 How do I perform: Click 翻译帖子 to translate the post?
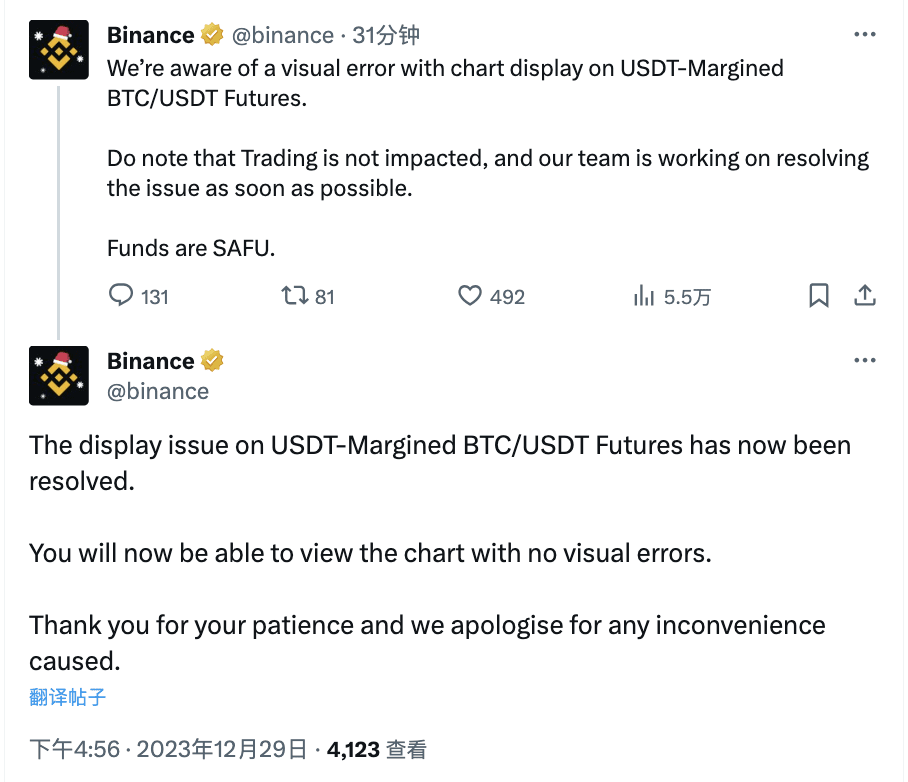65,698
